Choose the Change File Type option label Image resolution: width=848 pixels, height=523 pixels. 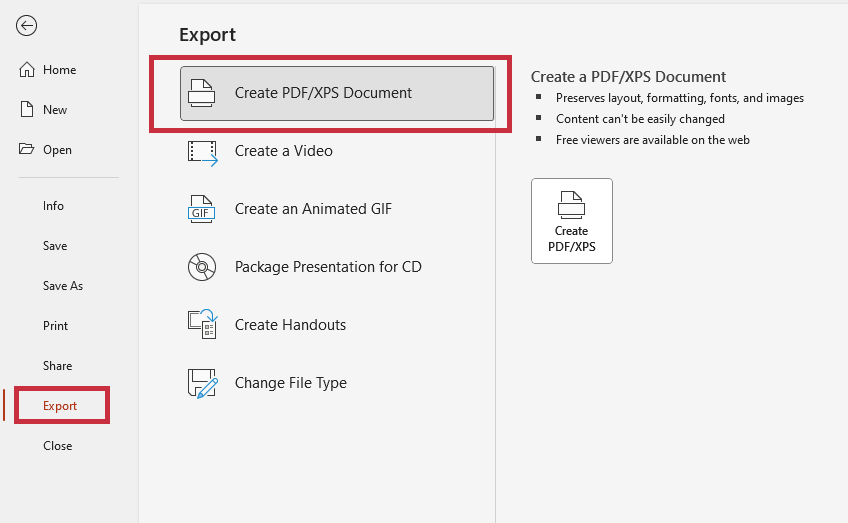tap(291, 383)
